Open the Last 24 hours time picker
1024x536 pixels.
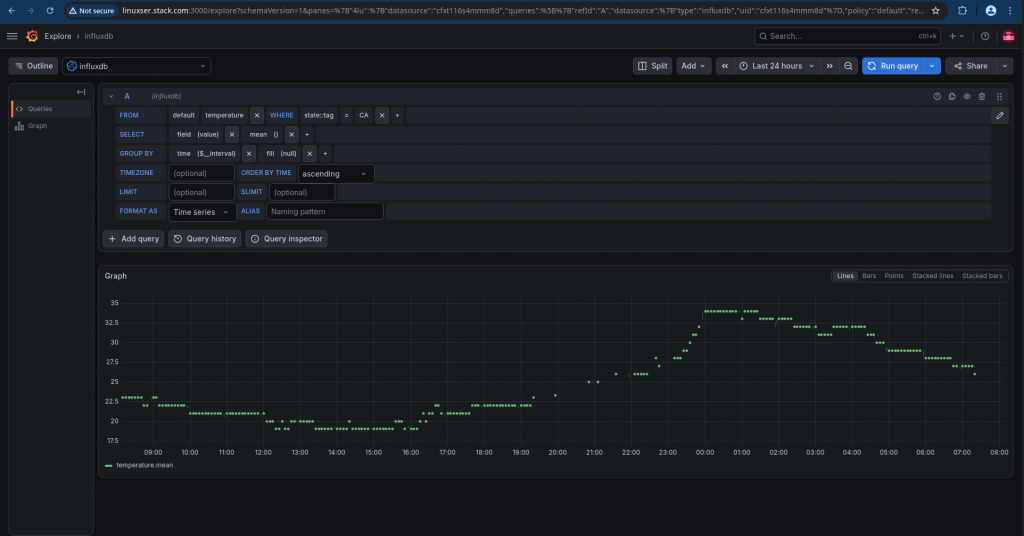tap(776, 66)
